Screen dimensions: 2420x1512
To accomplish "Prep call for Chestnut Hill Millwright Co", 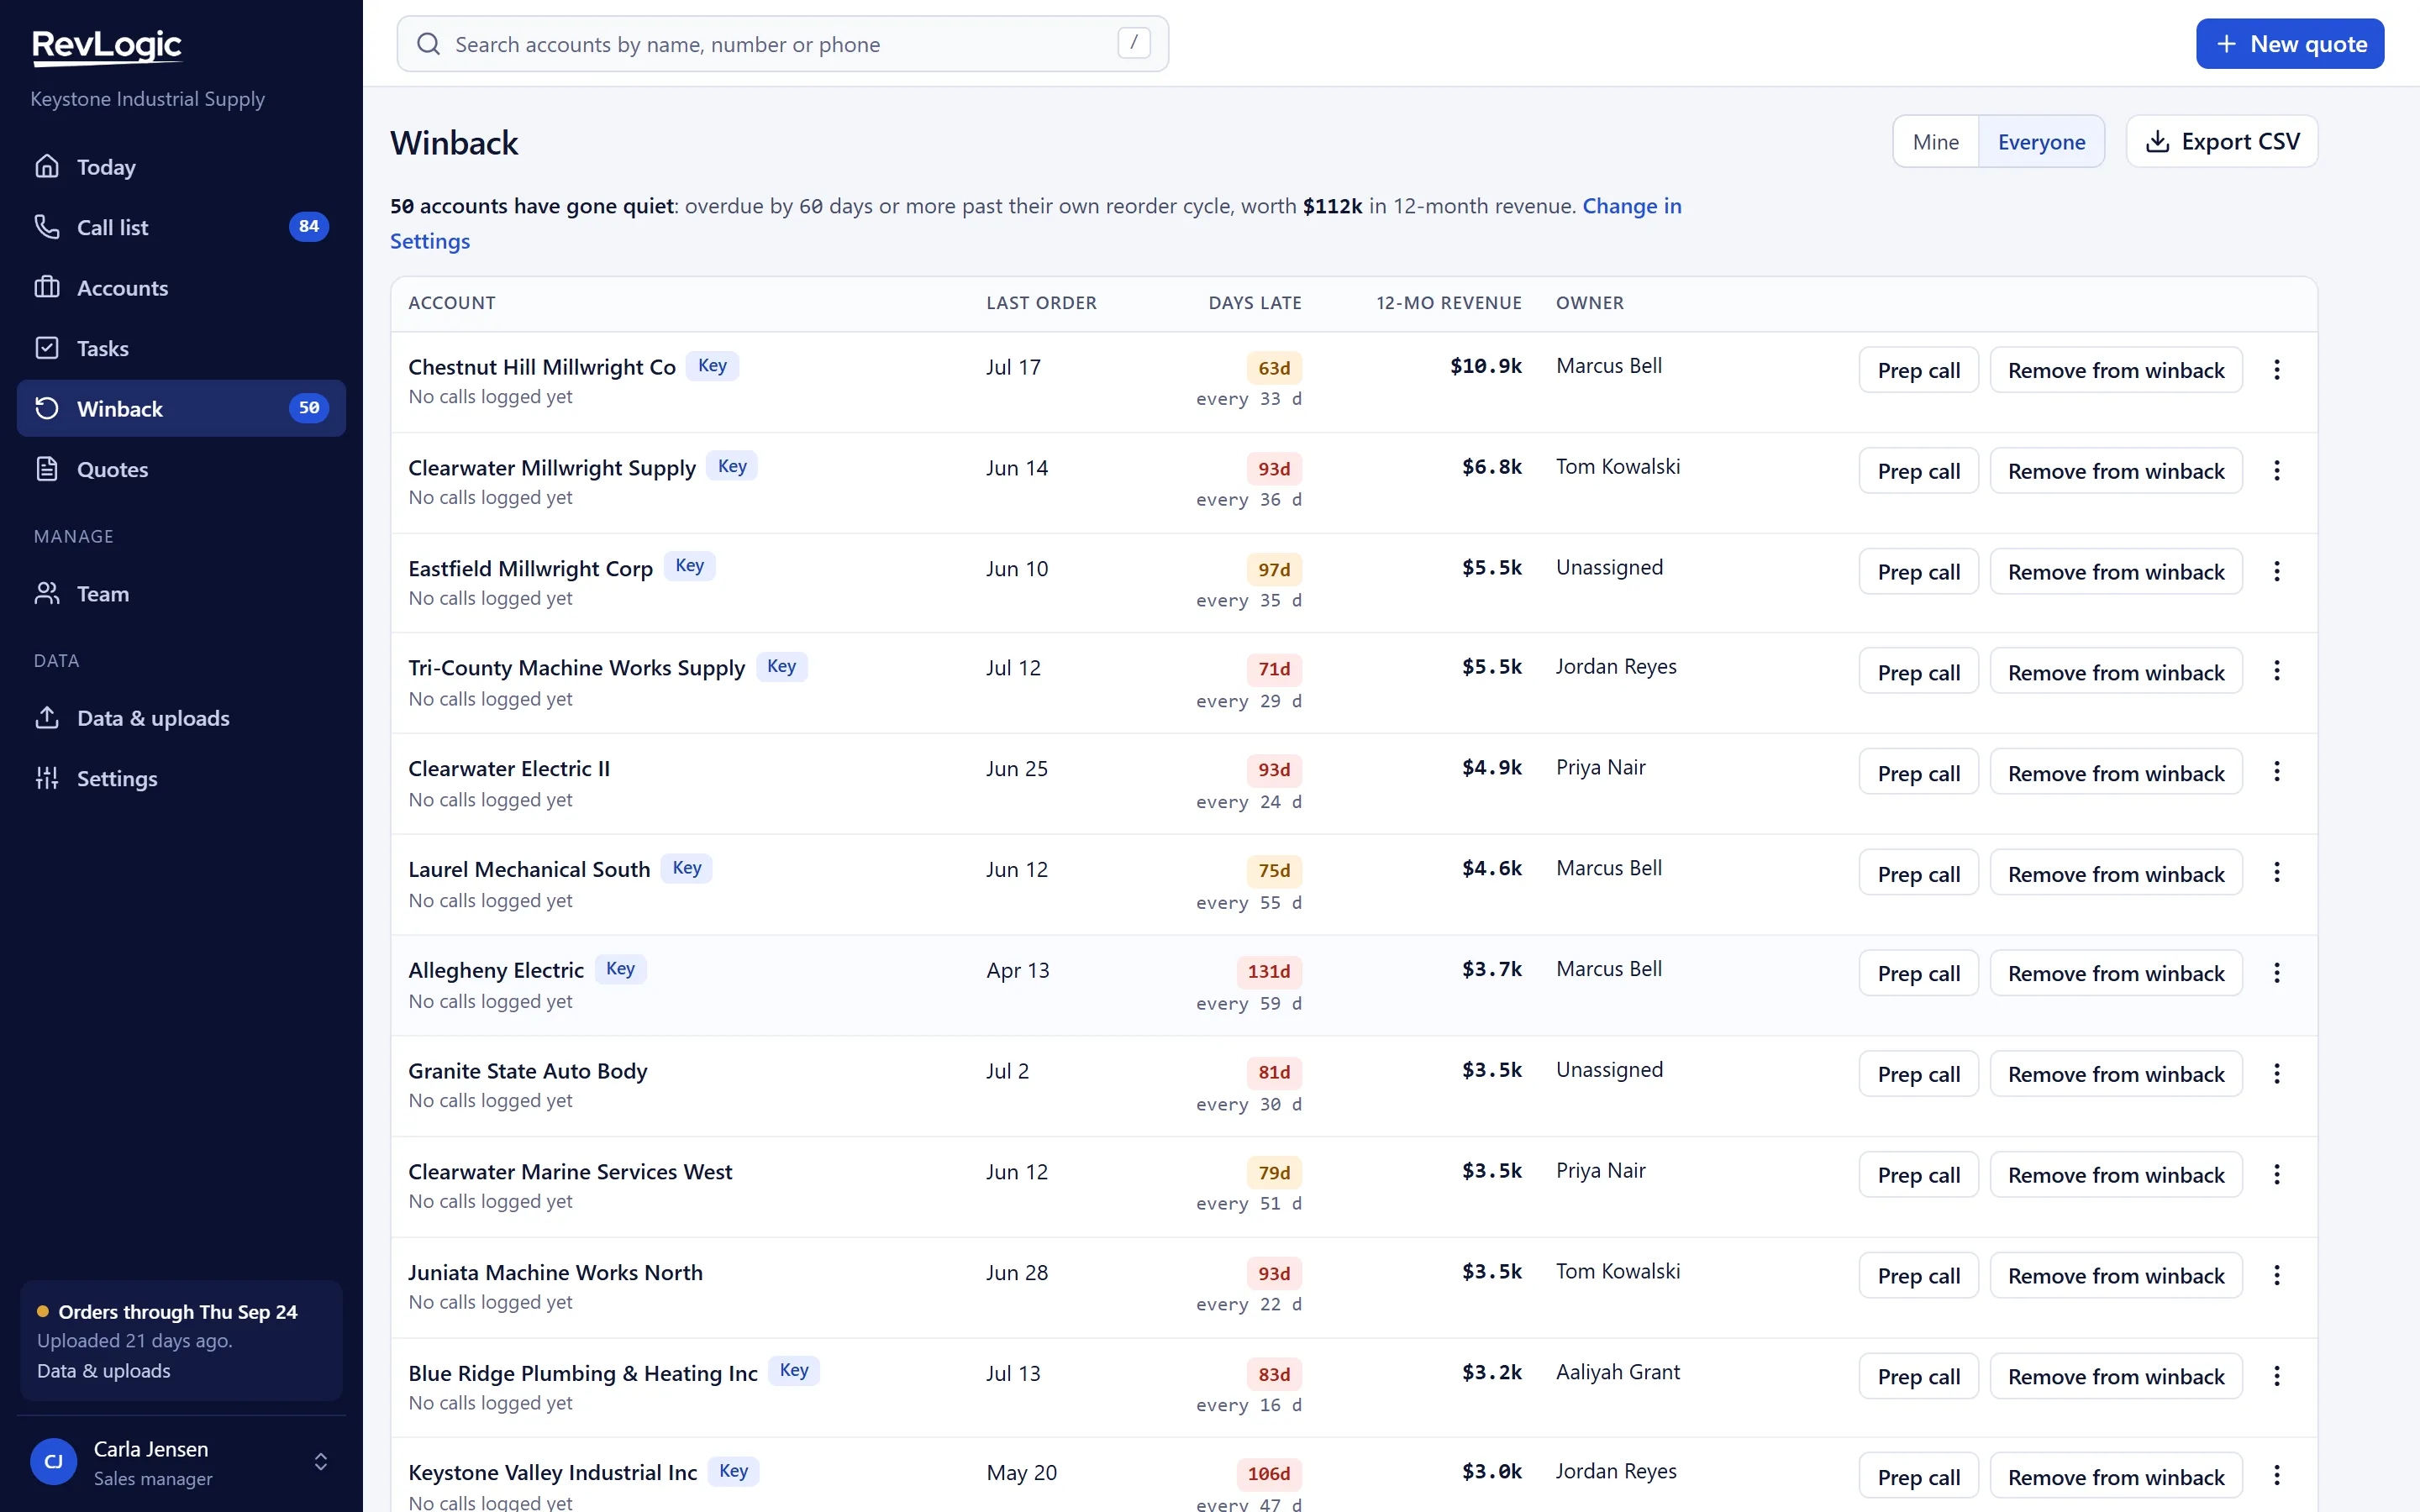I will point(1918,370).
